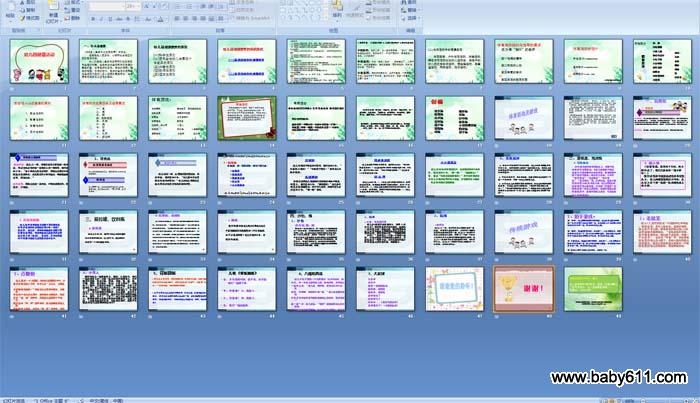This screenshot has height=403, width=700.
Task: Select the first slide titled 幼儿园健康活动
Action: coord(39,62)
